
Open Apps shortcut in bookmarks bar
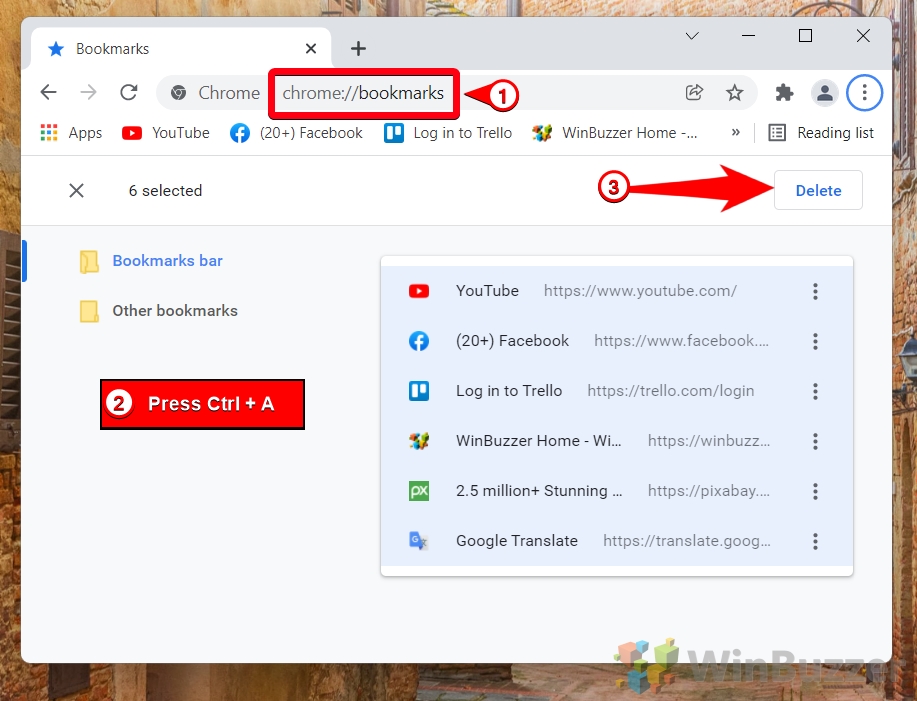click(71, 133)
